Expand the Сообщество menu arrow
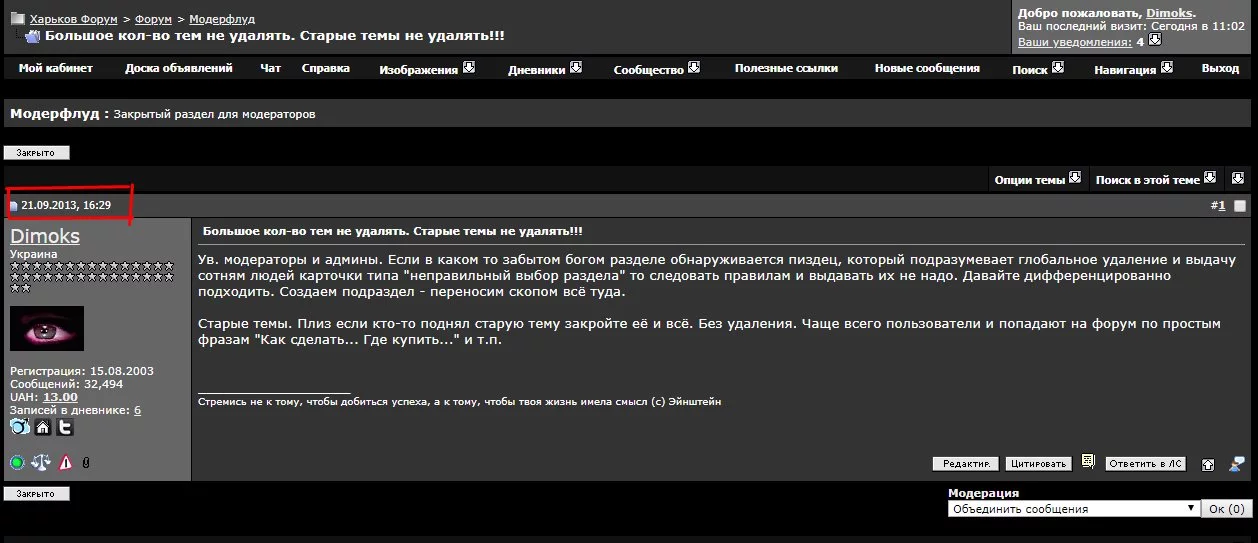 694,67
